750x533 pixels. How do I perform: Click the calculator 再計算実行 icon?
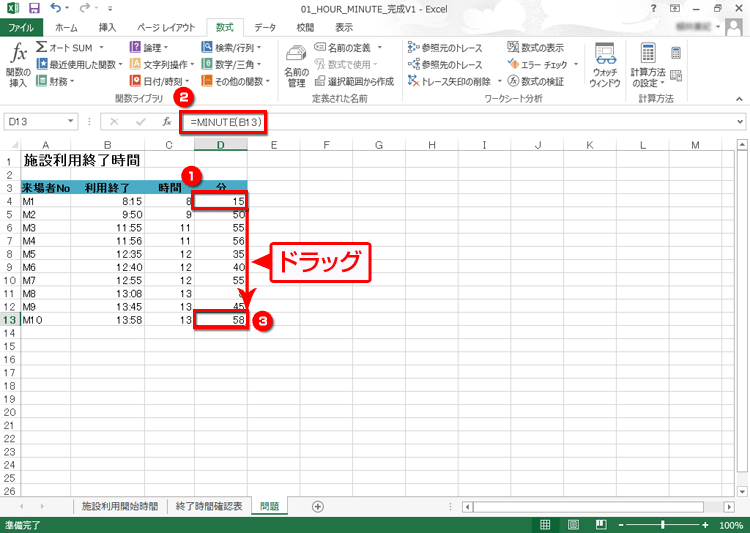point(676,53)
